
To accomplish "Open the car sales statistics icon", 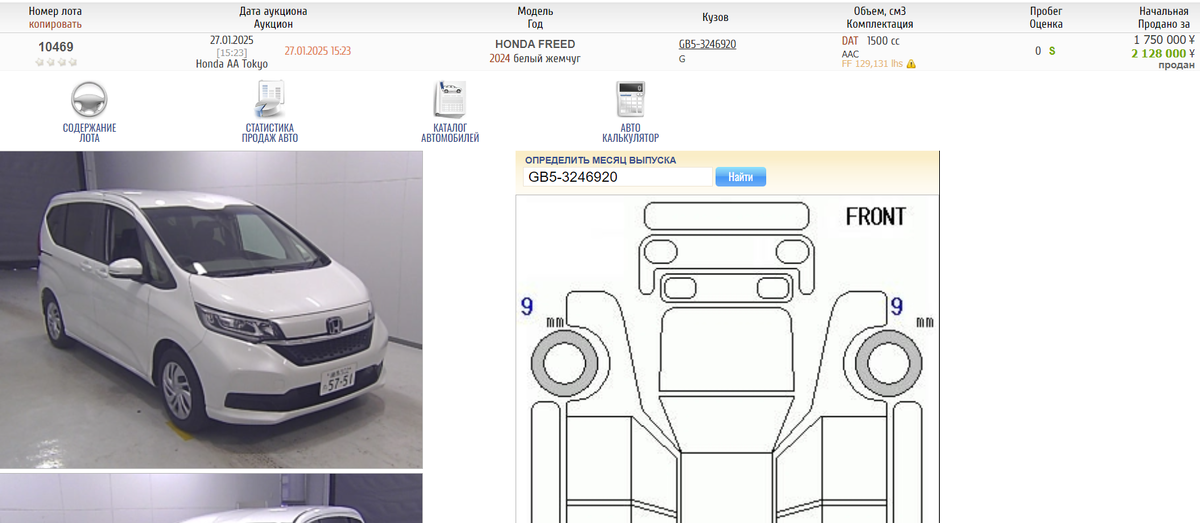I will pos(270,100).
